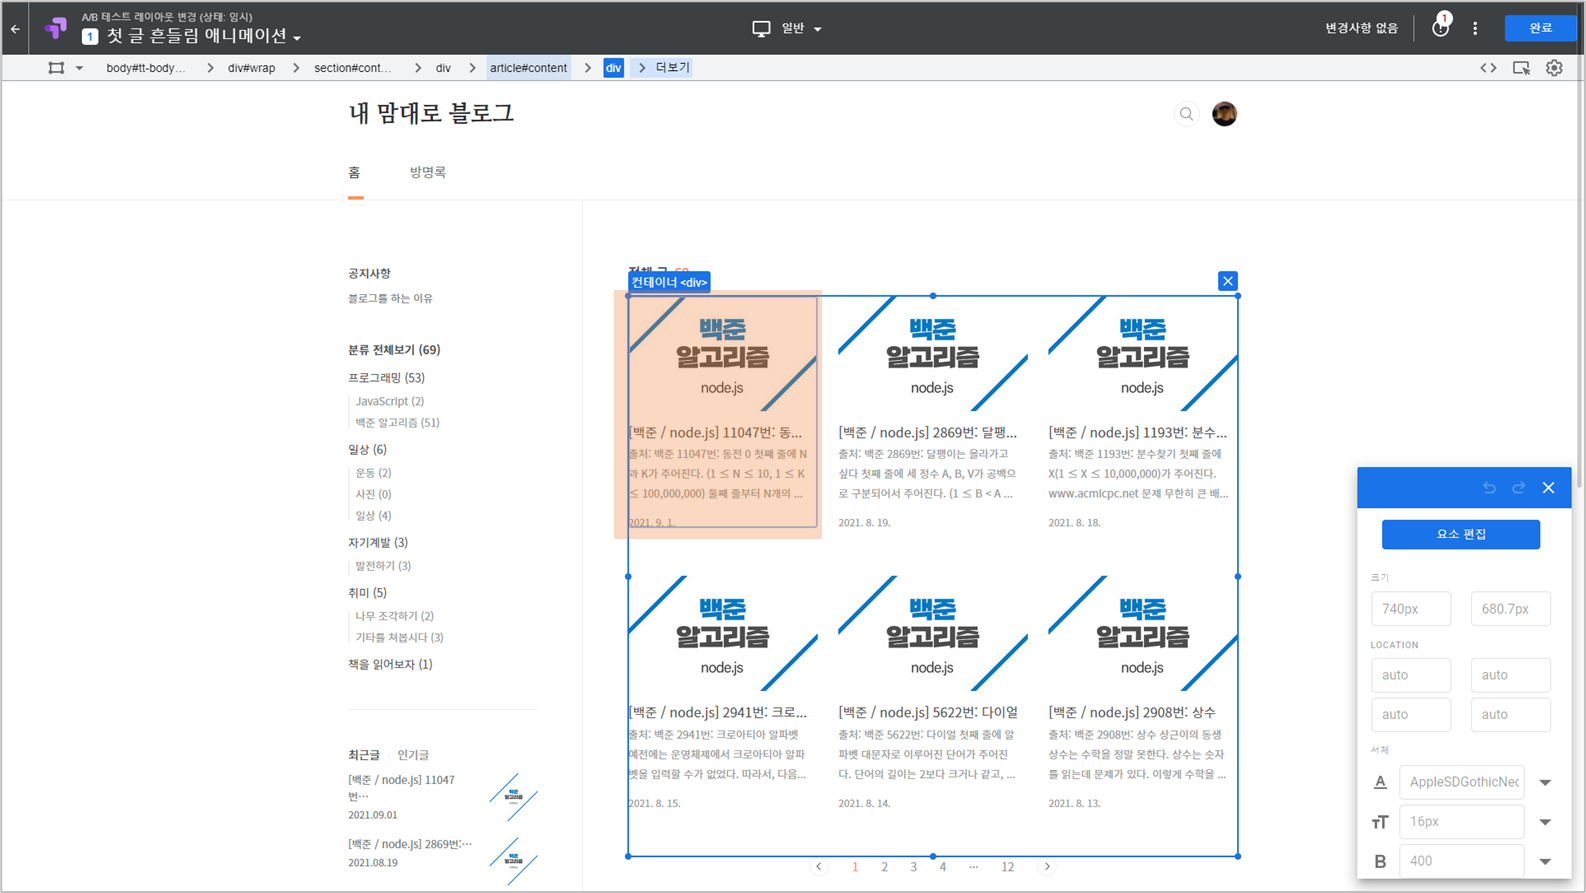Viewport: 1586px width, 893px height.
Task: Select the highlighted div breadcrumb
Action: pos(613,68)
